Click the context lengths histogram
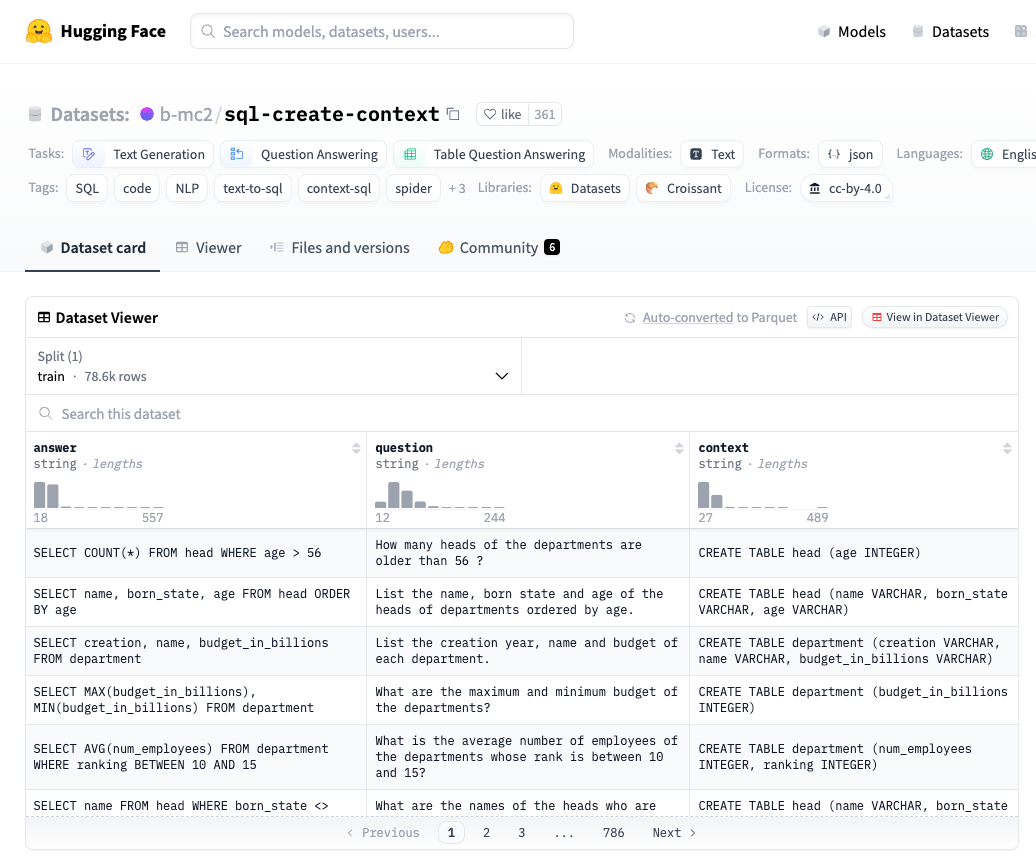The height and width of the screenshot is (859, 1036). [763, 495]
